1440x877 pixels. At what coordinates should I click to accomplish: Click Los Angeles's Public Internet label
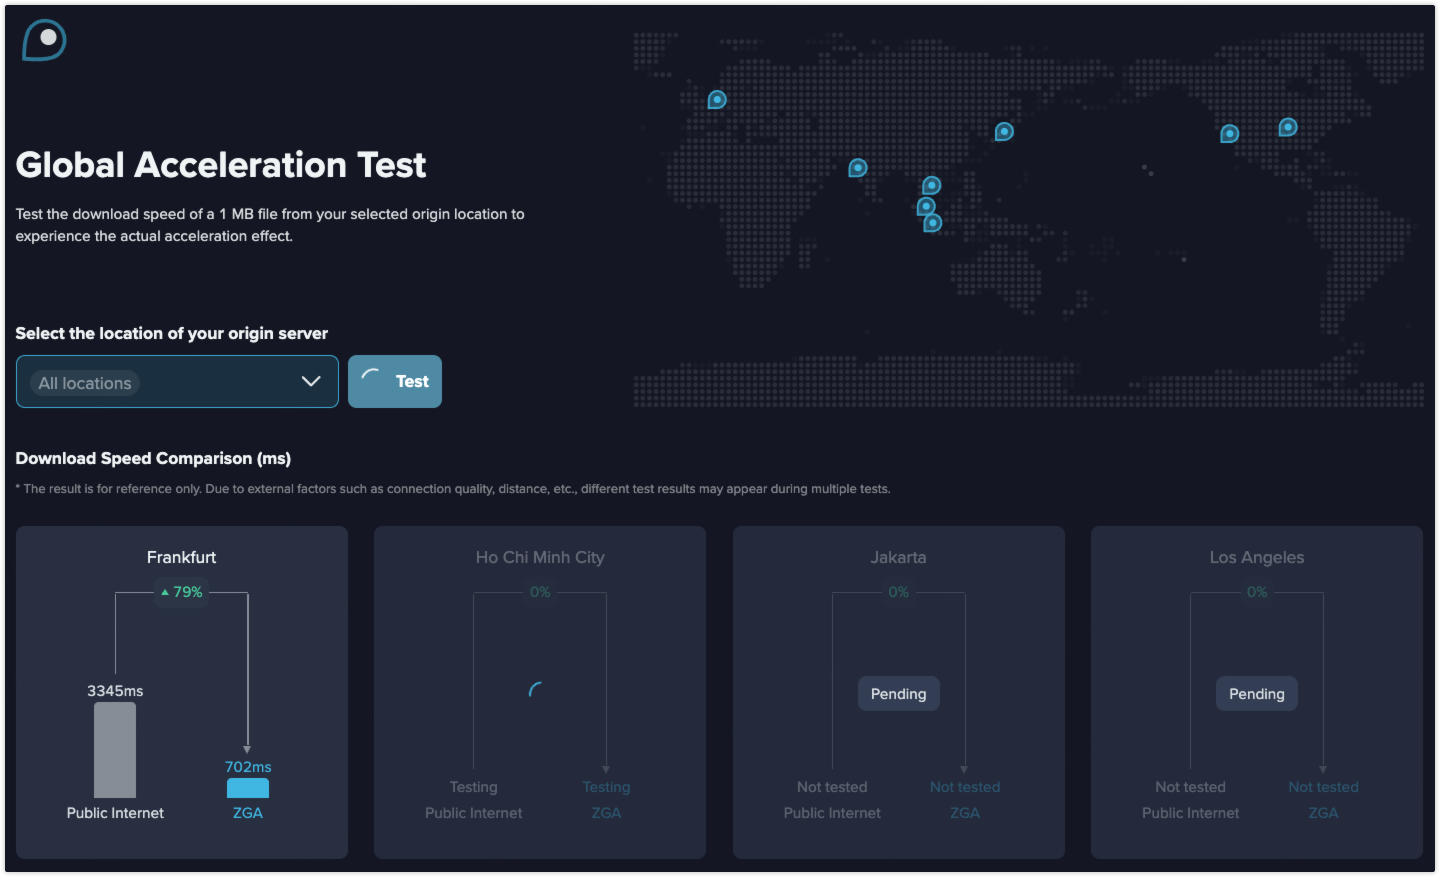pyautogui.click(x=1191, y=813)
